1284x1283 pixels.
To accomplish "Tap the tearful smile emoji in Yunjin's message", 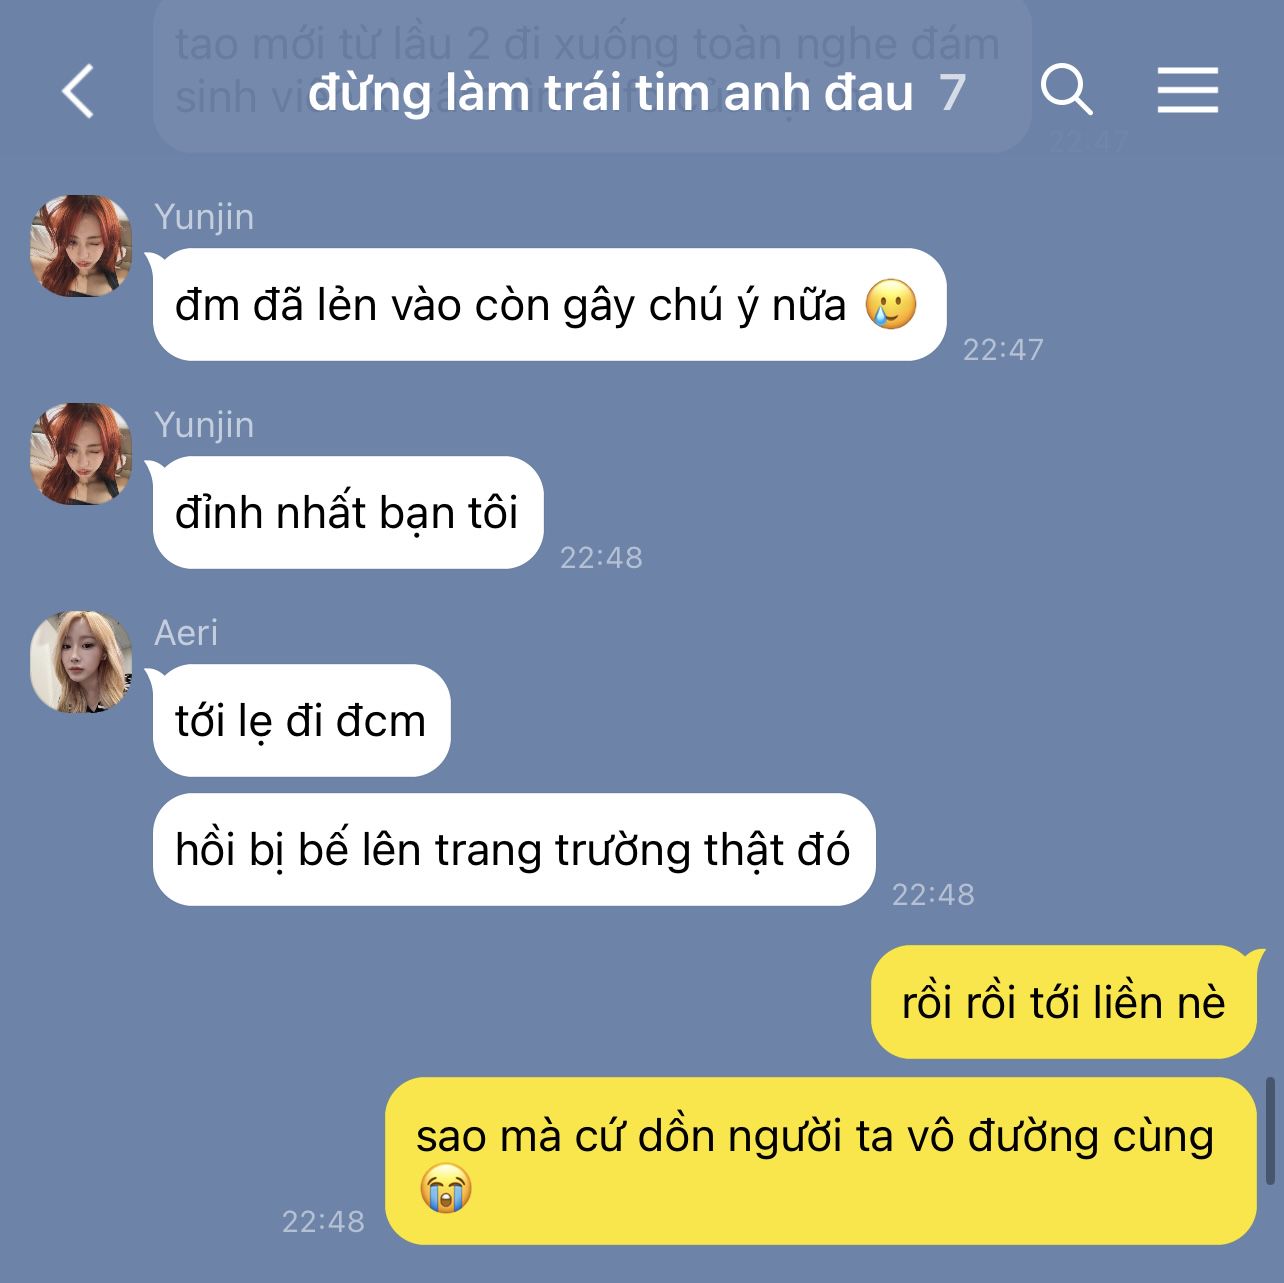I will click(x=891, y=304).
